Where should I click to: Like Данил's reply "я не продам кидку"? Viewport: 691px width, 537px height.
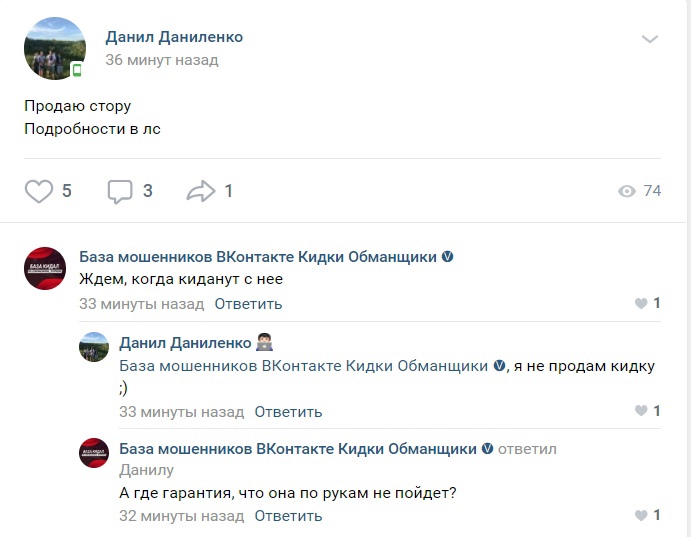(642, 411)
